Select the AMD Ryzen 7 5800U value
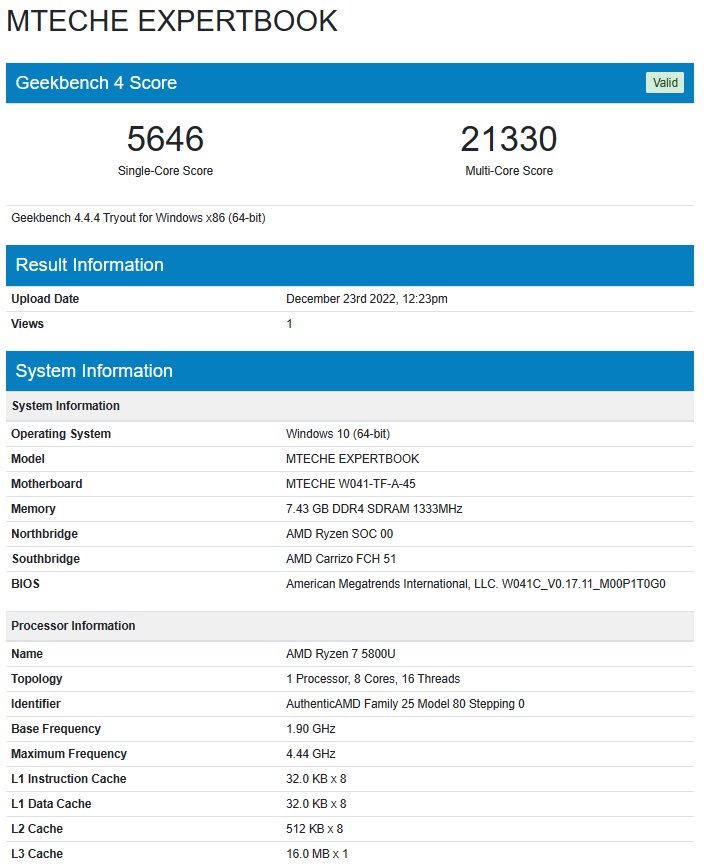The image size is (704, 868). click(x=340, y=654)
